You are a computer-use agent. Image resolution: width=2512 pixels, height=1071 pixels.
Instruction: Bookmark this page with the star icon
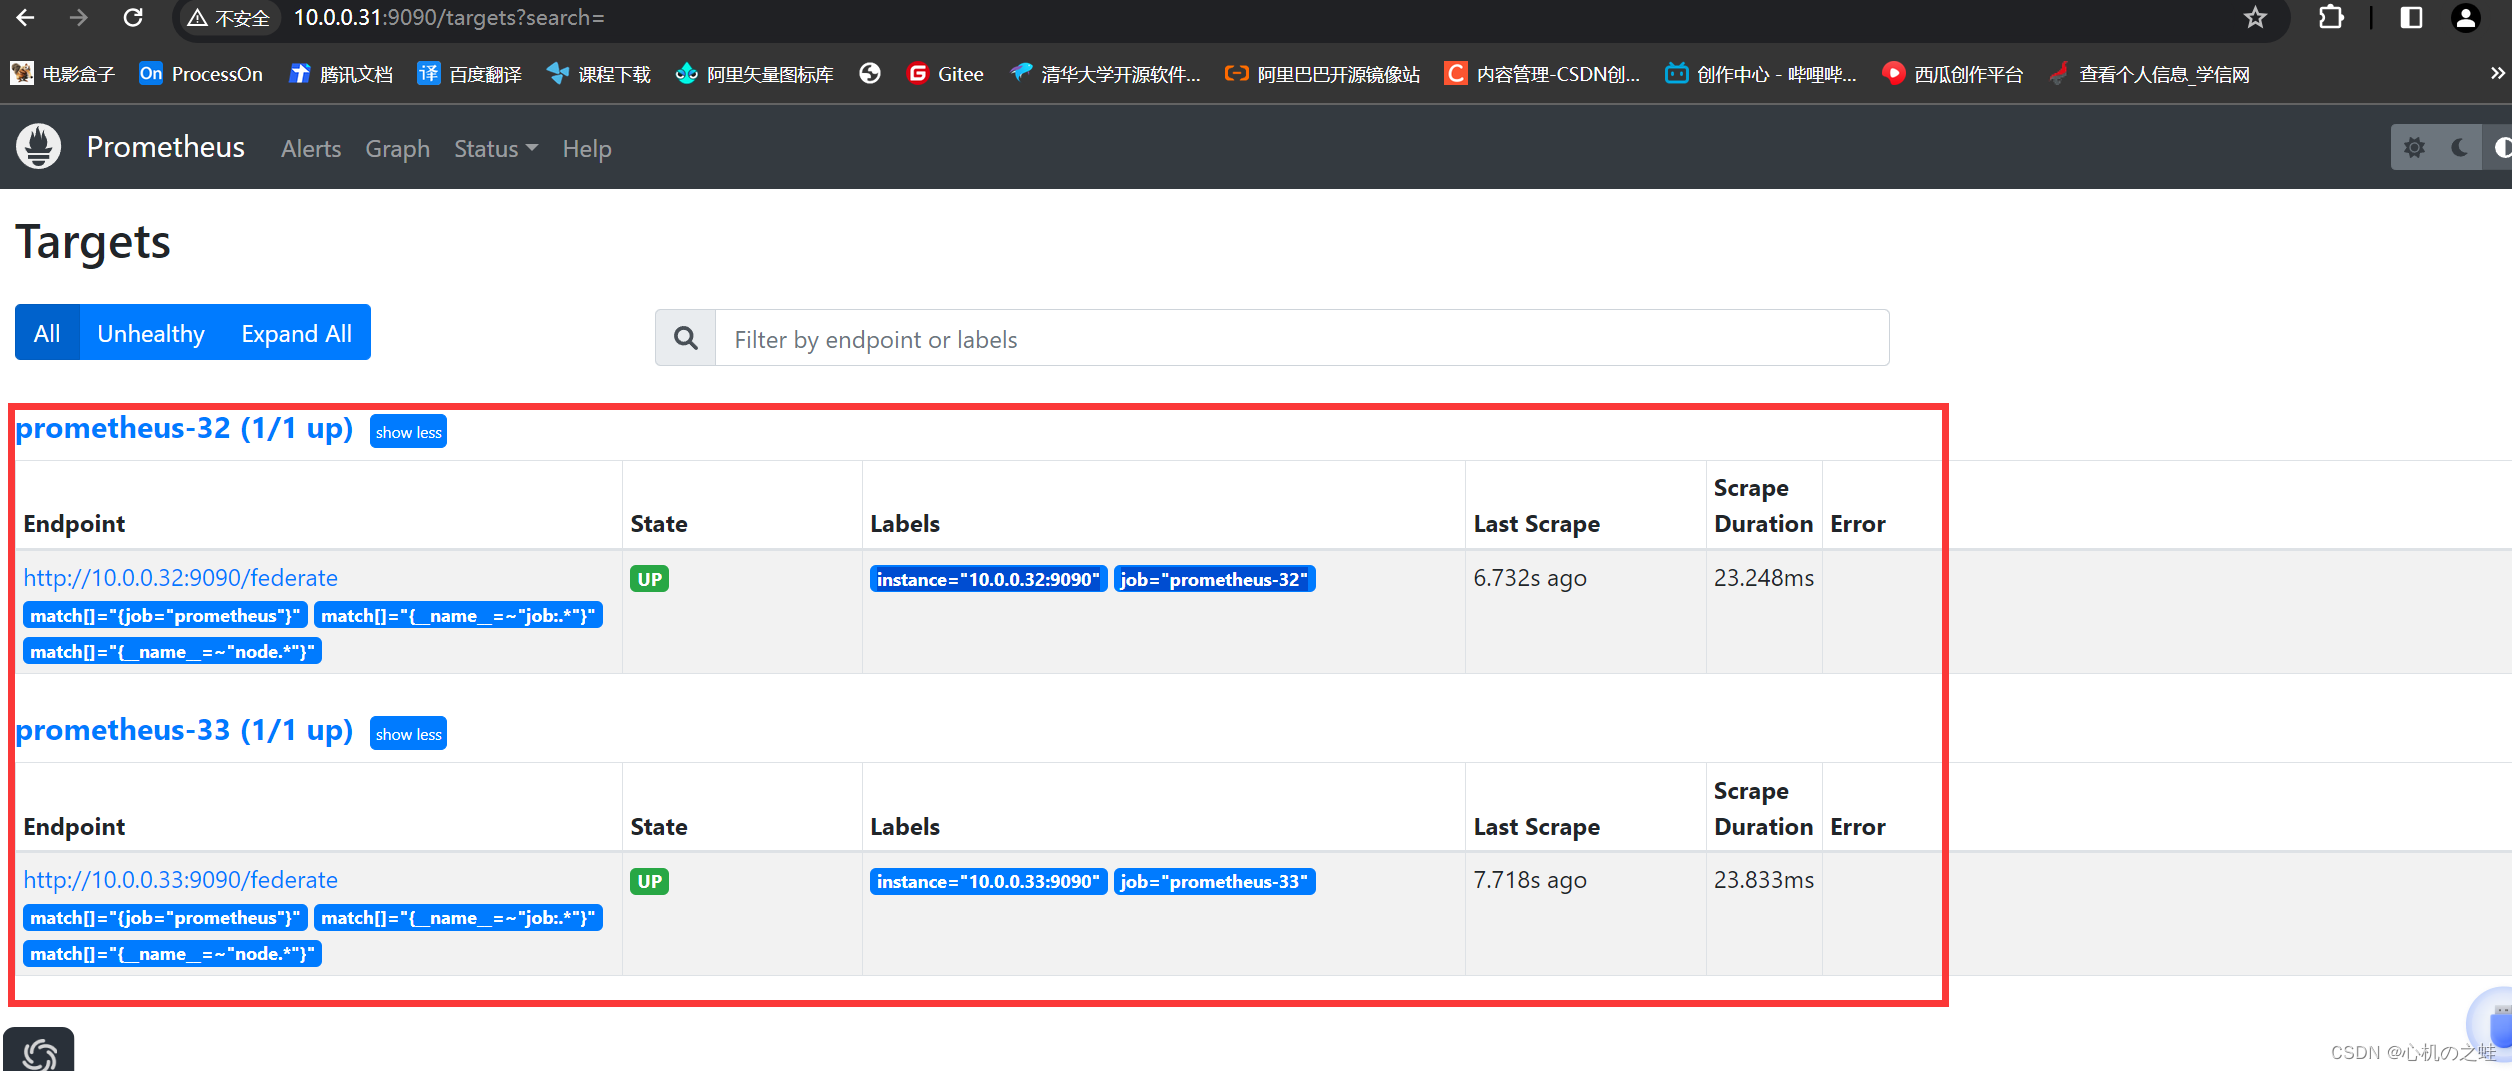pyautogui.click(x=2254, y=18)
